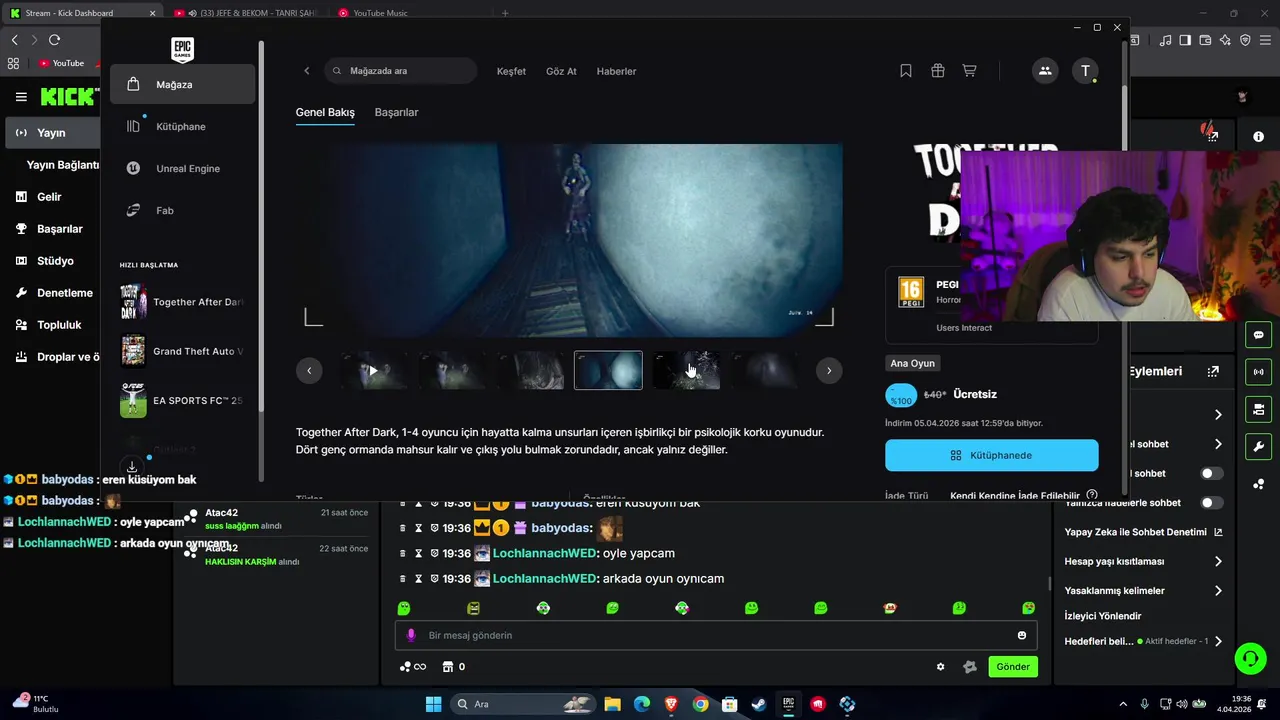Open the Epic friends list icon
Image resolution: width=1280 pixels, height=720 pixels.
(1045, 71)
